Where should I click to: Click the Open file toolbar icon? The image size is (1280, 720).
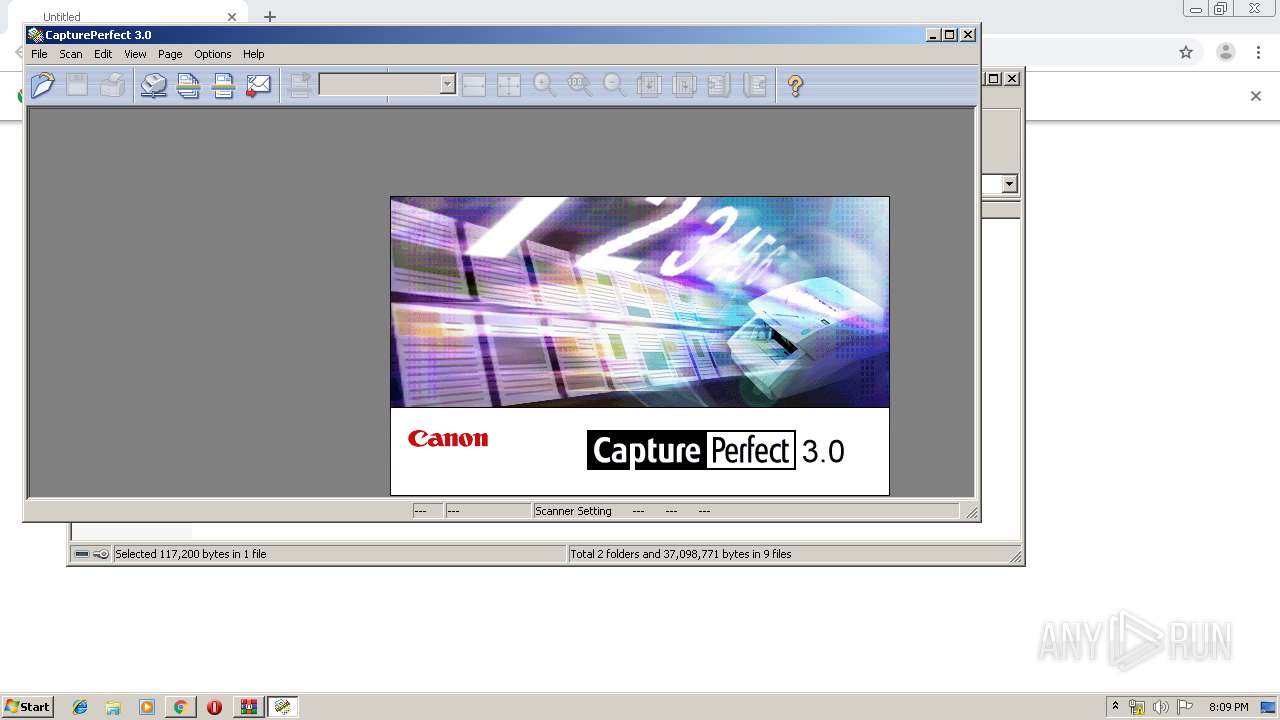coord(43,86)
